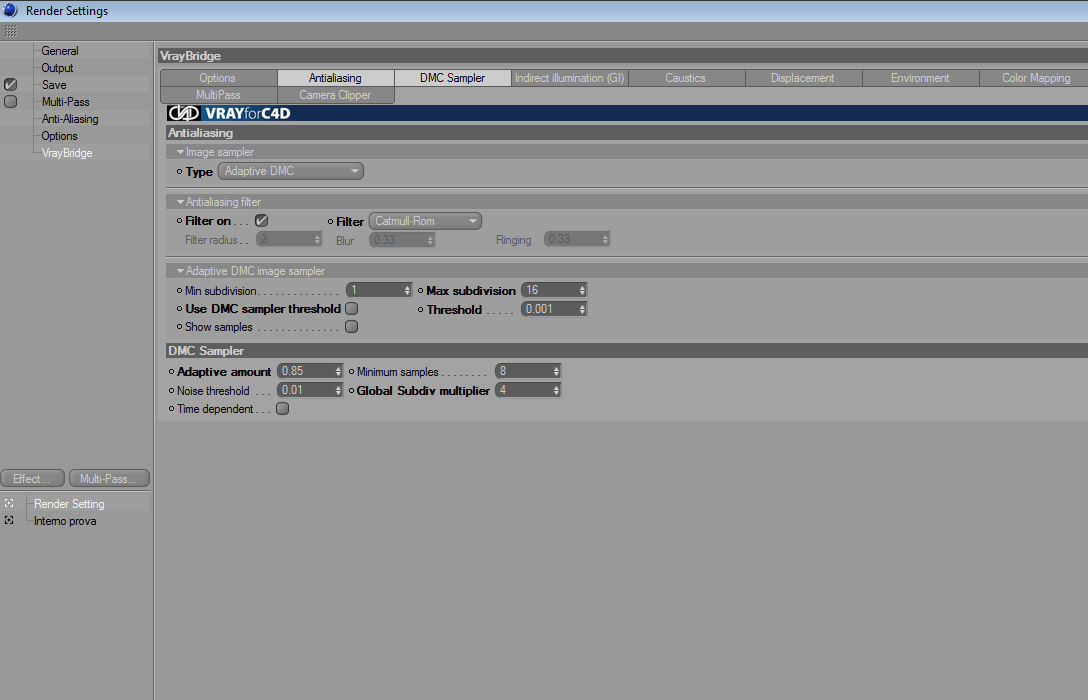Screen dimensions: 1088x700
Task: Click the Global Subdiv multiplier stepper arrows
Action: (556, 391)
